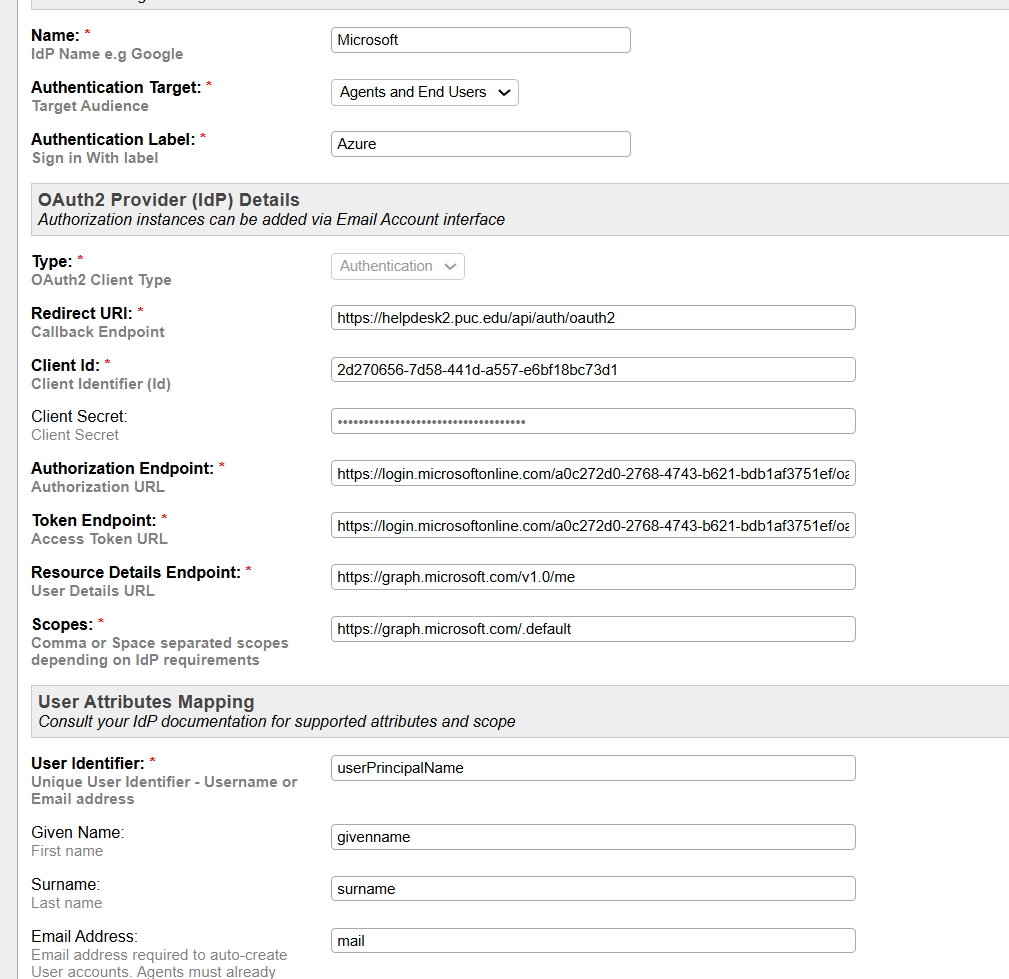Click the bold 'Authentication Target:' label text
The image size is (1009, 979).
[x=115, y=88]
